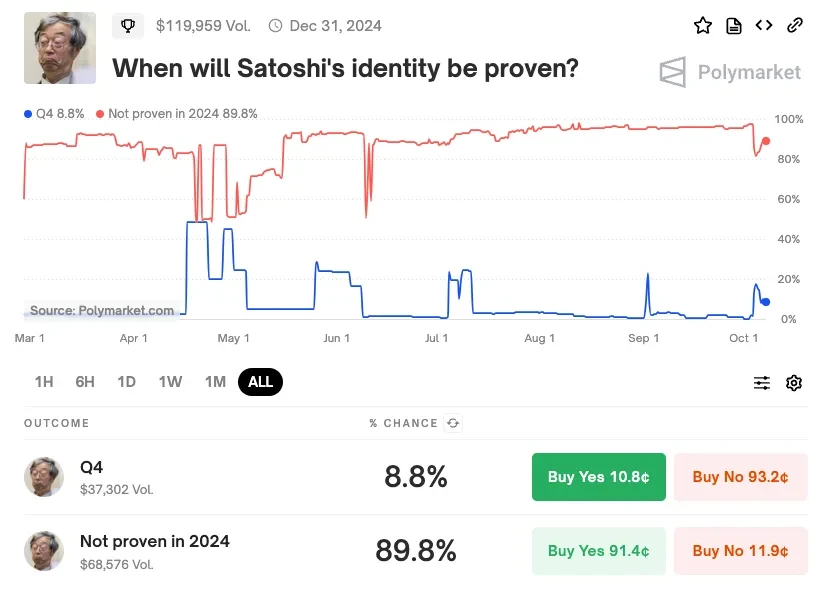This screenshot has height=595, width=832.
Task: Click the blue Q4 legend dot
Action: [28, 114]
